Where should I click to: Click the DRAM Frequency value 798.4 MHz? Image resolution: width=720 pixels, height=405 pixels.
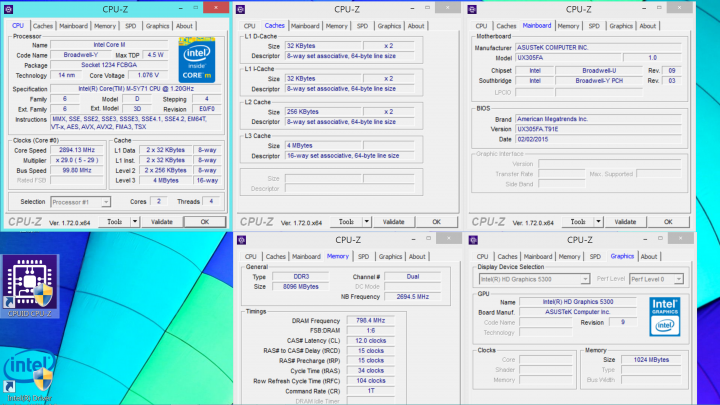370,321
